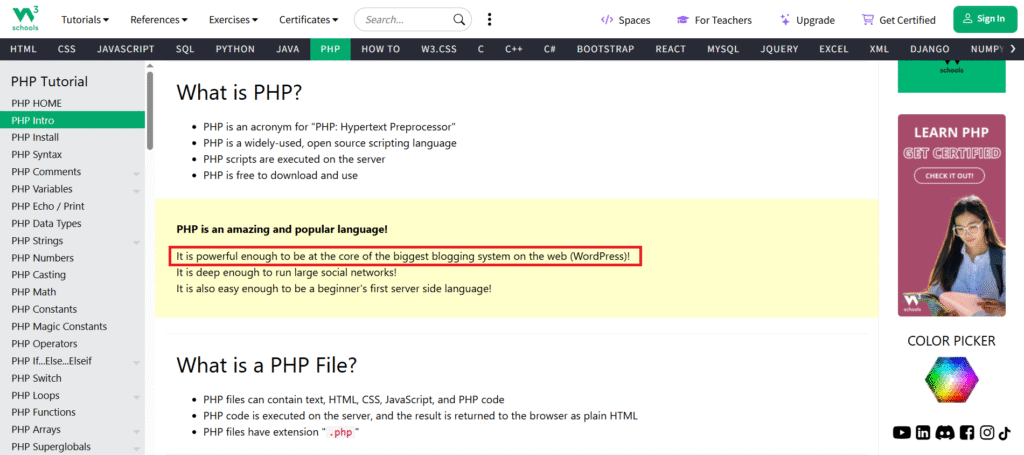Expand the Certificates dropdown menu
The width and height of the screenshot is (1024, 455).
coord(308,19)
